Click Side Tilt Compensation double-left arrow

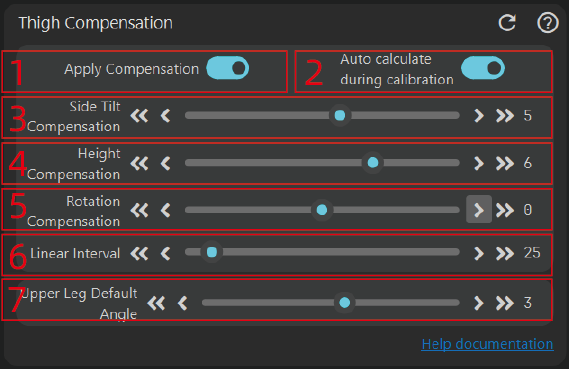point(139,116)
